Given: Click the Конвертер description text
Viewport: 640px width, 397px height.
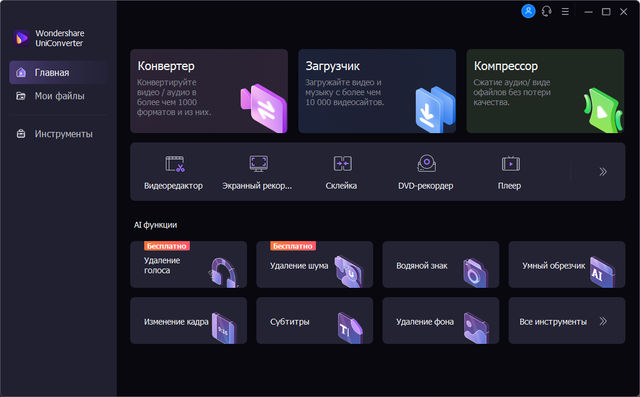Looking at the screenshot, I should [174, 97].
